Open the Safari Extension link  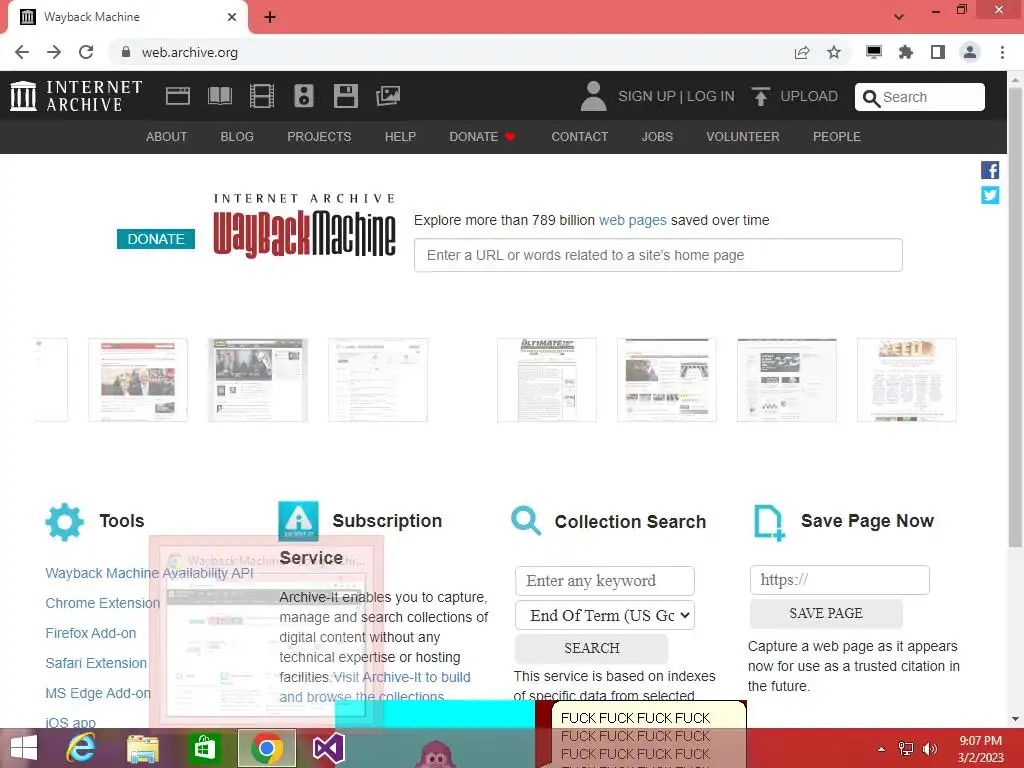pyautogui.click(x=96, y=663)
